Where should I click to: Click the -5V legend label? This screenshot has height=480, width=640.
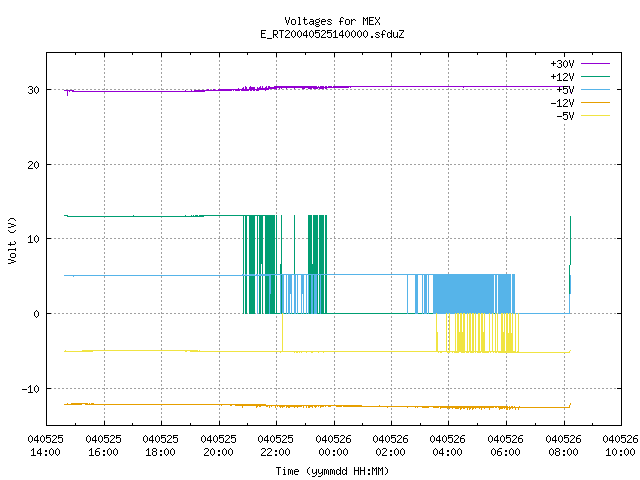(x=565, y=116)
